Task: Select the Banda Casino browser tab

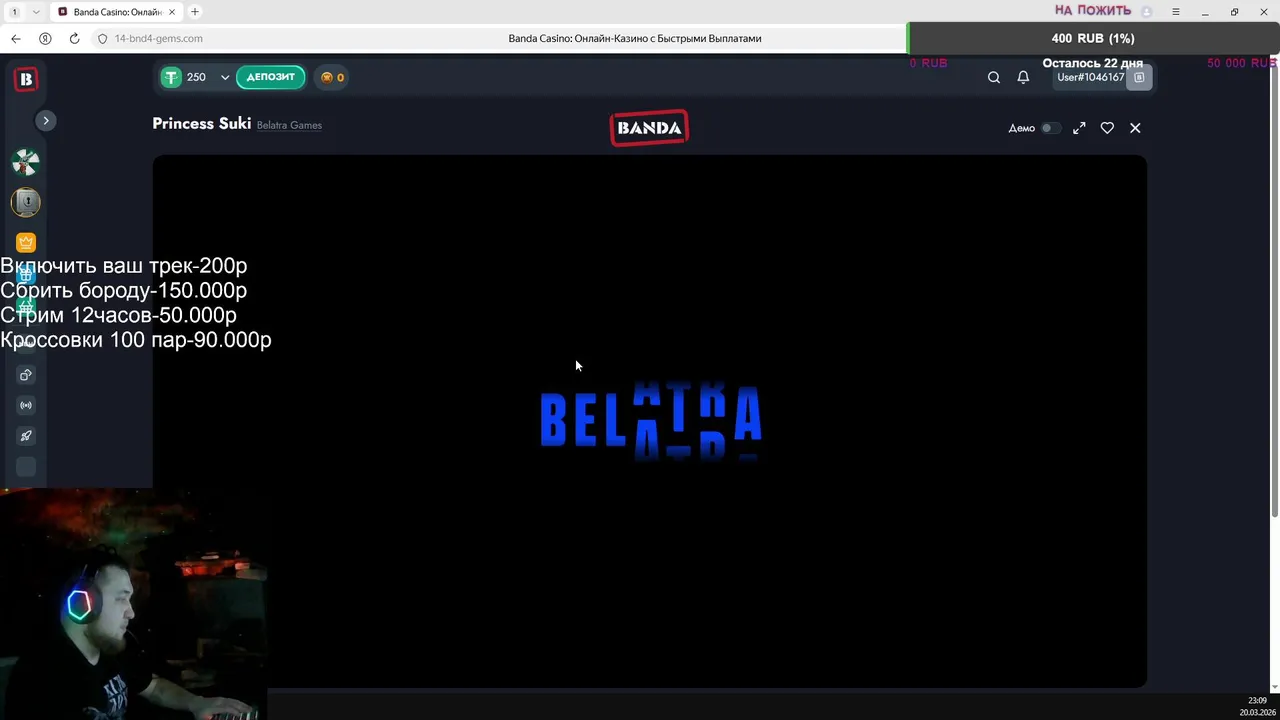Action: pos(115,12)
